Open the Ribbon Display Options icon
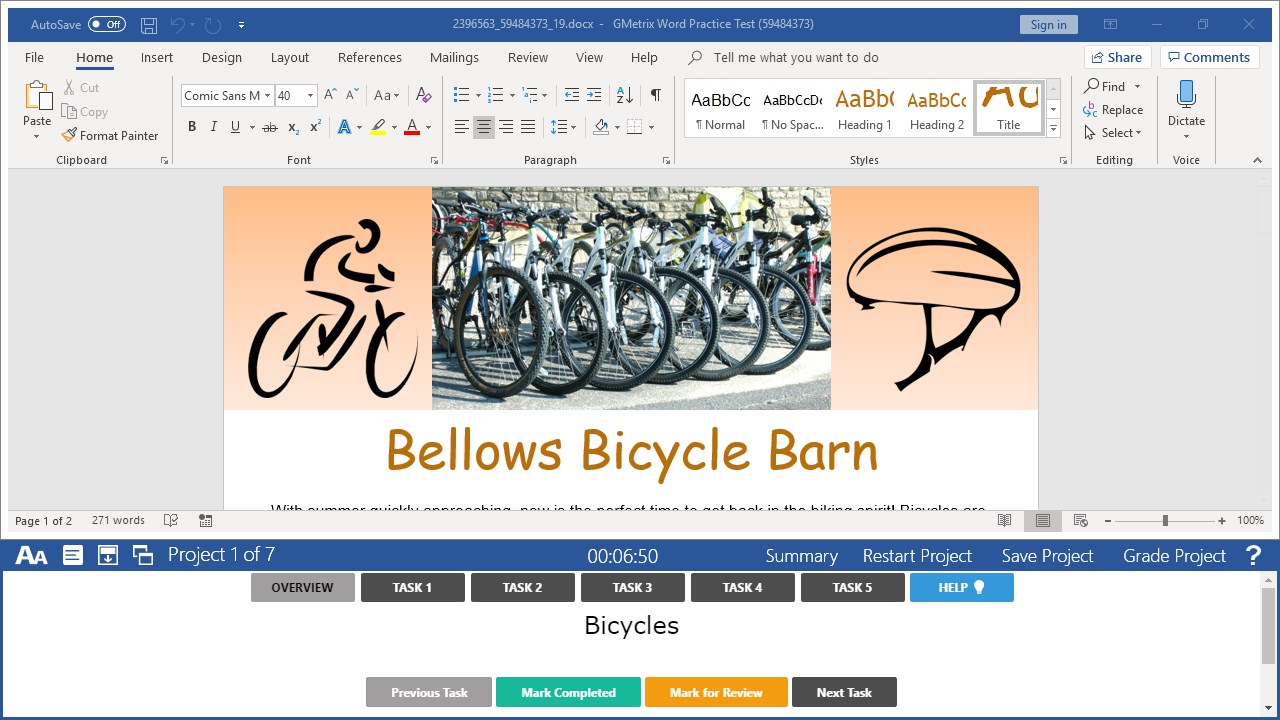Image resolution: width=1280 pixels, height=720 pixels. point(1110,25)
